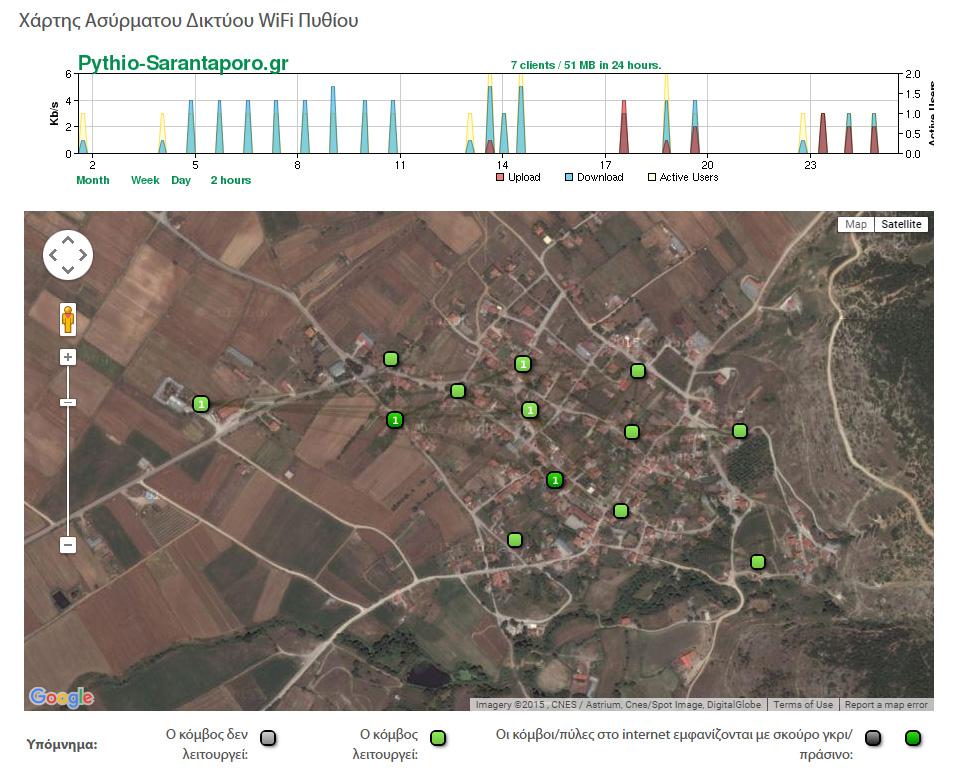Open the Pythio-Sarantaporo.gr title link
This screenshot has height=779, width=956.
[x=183, y=64]
